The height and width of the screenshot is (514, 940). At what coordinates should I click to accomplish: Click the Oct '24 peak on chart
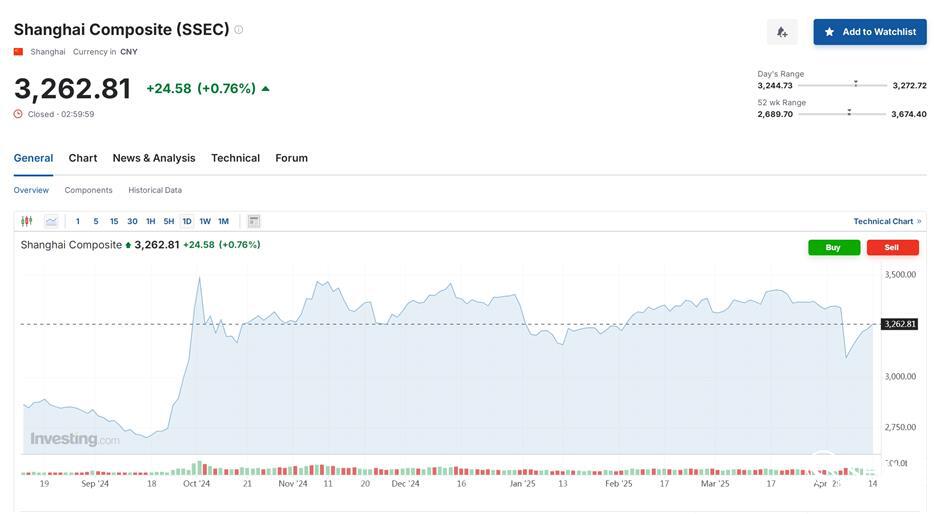coord(200,278)
